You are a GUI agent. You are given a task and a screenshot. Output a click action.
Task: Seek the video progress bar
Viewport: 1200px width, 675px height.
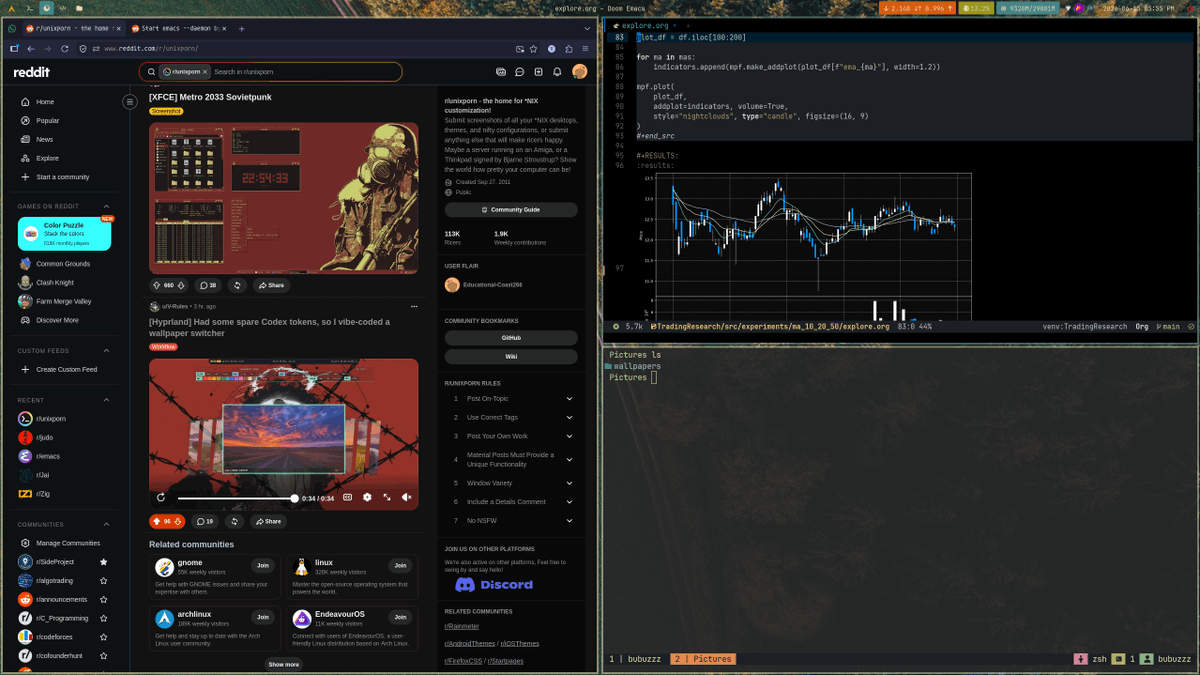236,498
